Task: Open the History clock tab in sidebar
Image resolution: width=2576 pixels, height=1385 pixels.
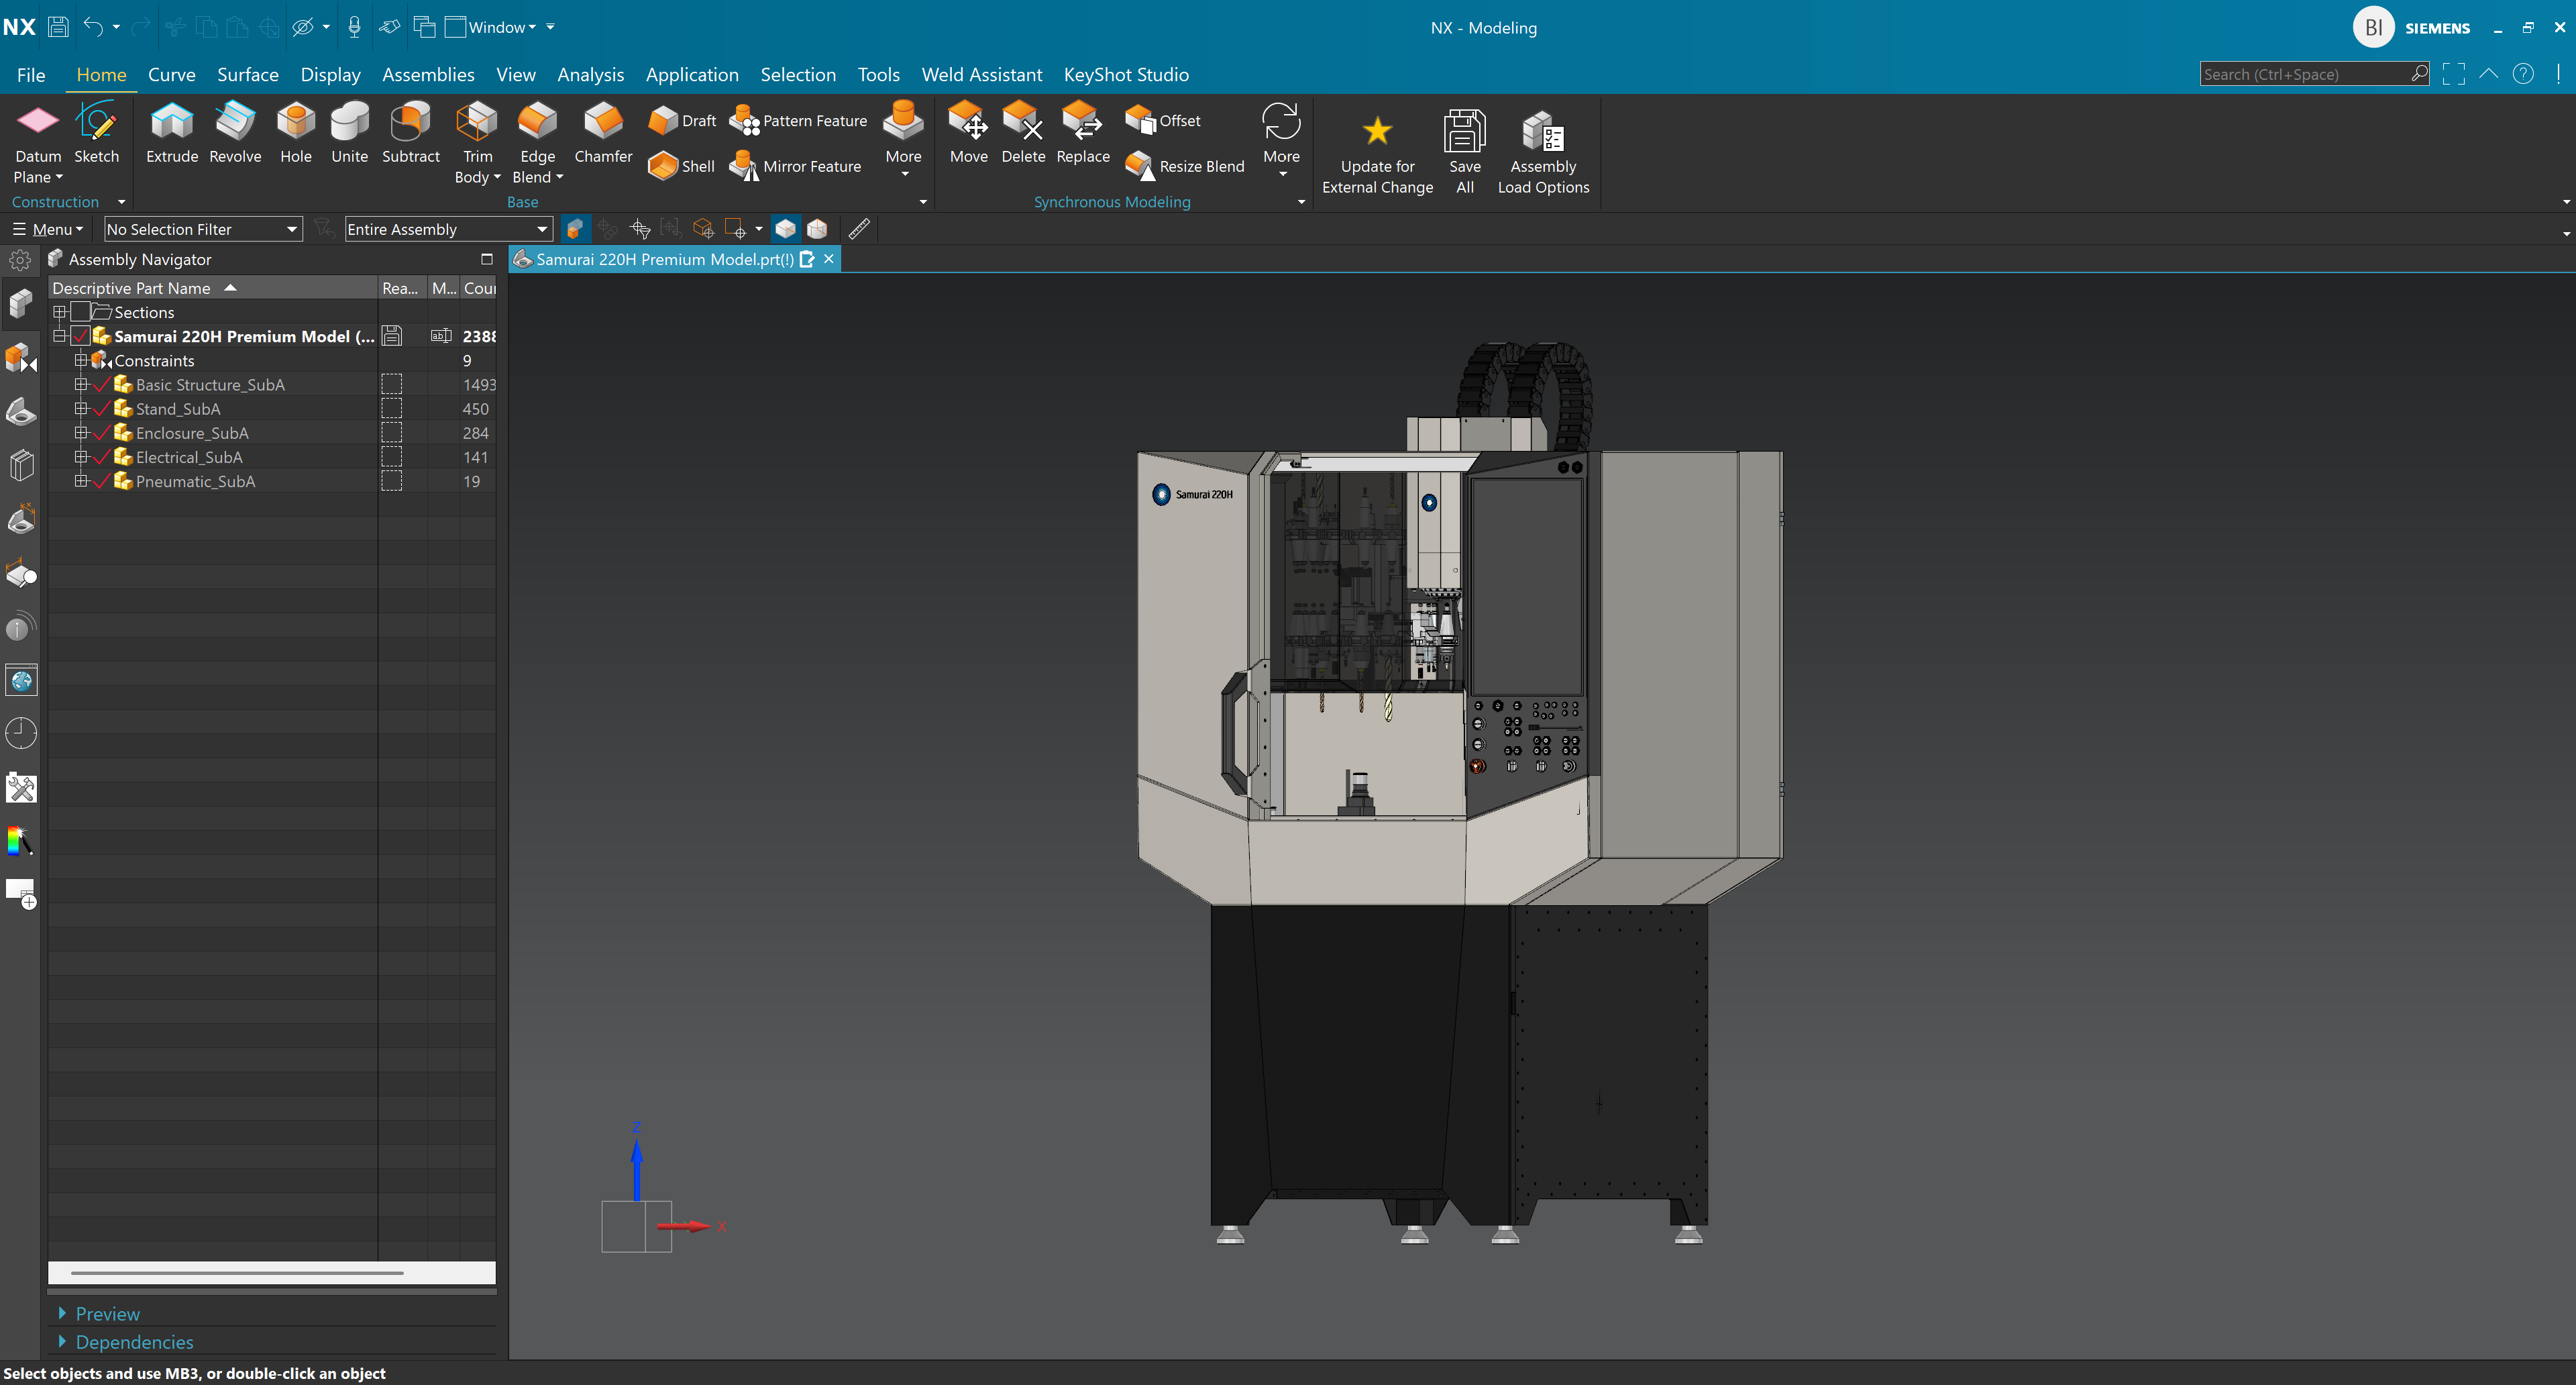Action: click(21, 733)
